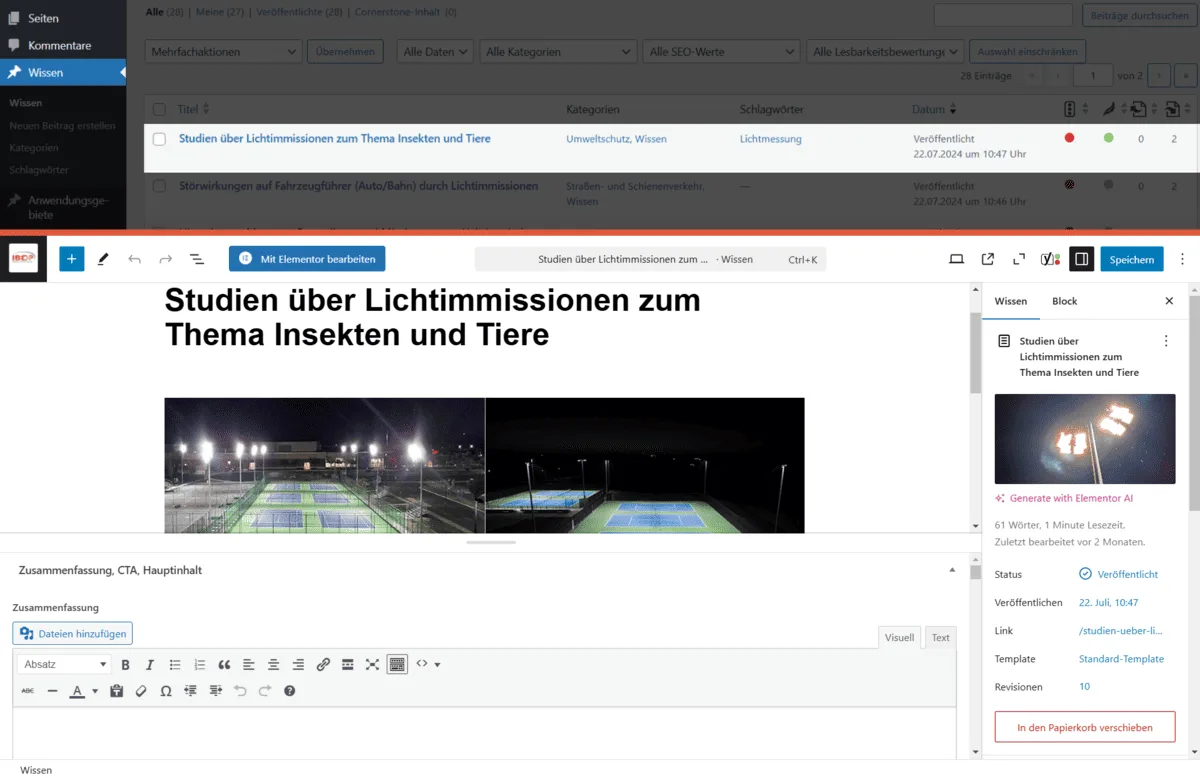Insert the Read More tag
This screenshot has width=1200, height=778.
pyautogui.click(x=347, y=664)
